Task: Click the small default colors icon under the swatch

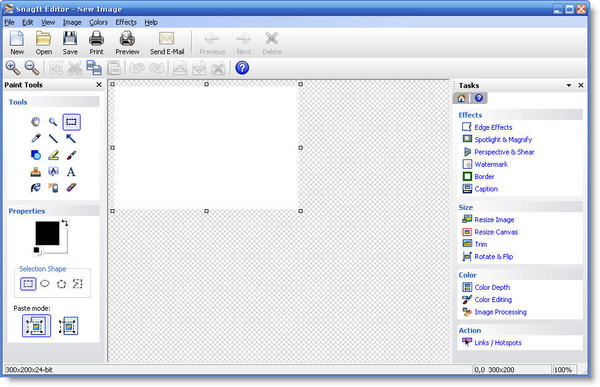Action: (37, 250)
